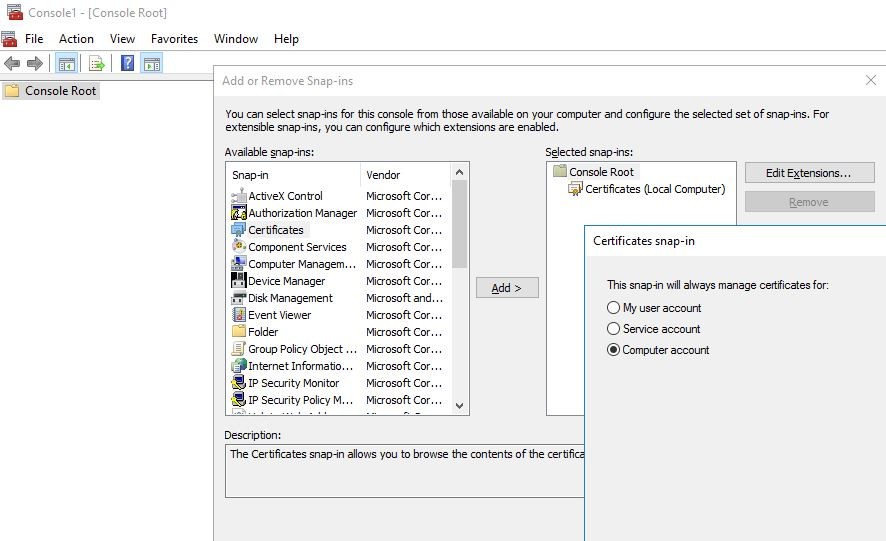
Task: Select the Device Manager snap-in icon
Action: point(239,281)
